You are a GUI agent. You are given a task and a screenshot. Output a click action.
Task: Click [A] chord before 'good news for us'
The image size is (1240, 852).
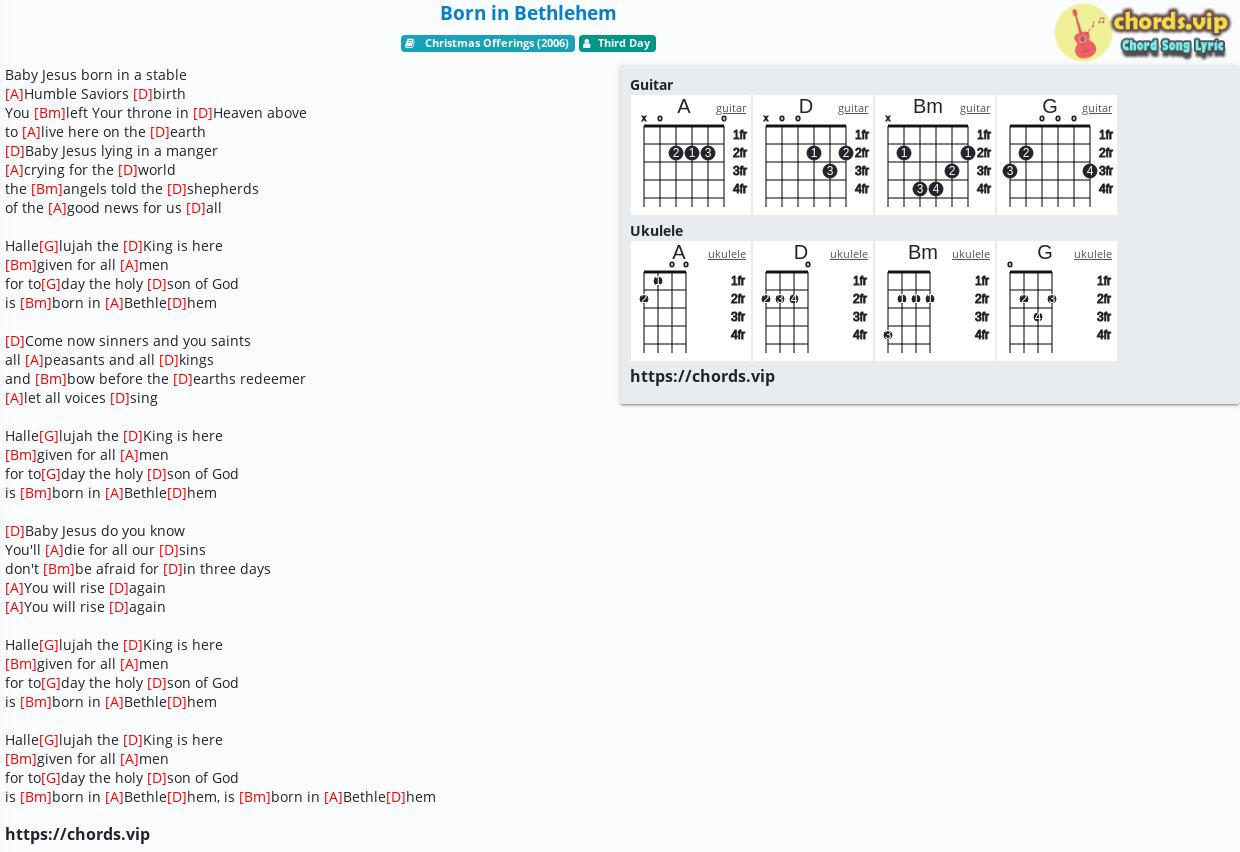click(57, 208)
